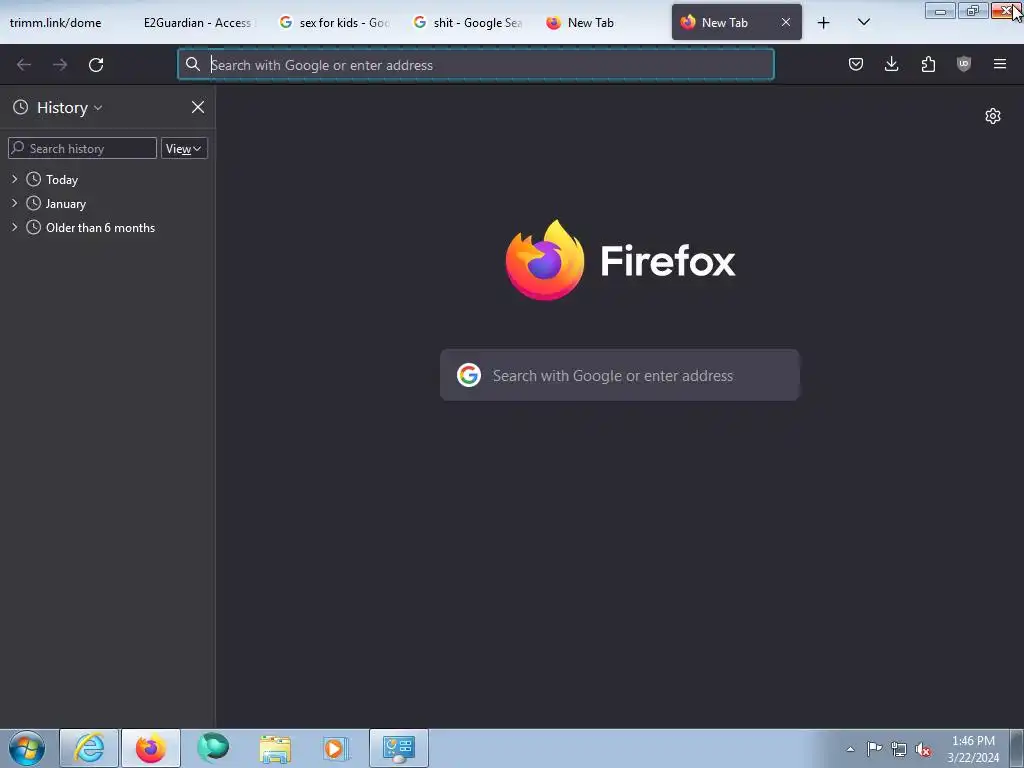Click the Google logo in page search box
Screen dimensions: 1024x768
point(469,375)
